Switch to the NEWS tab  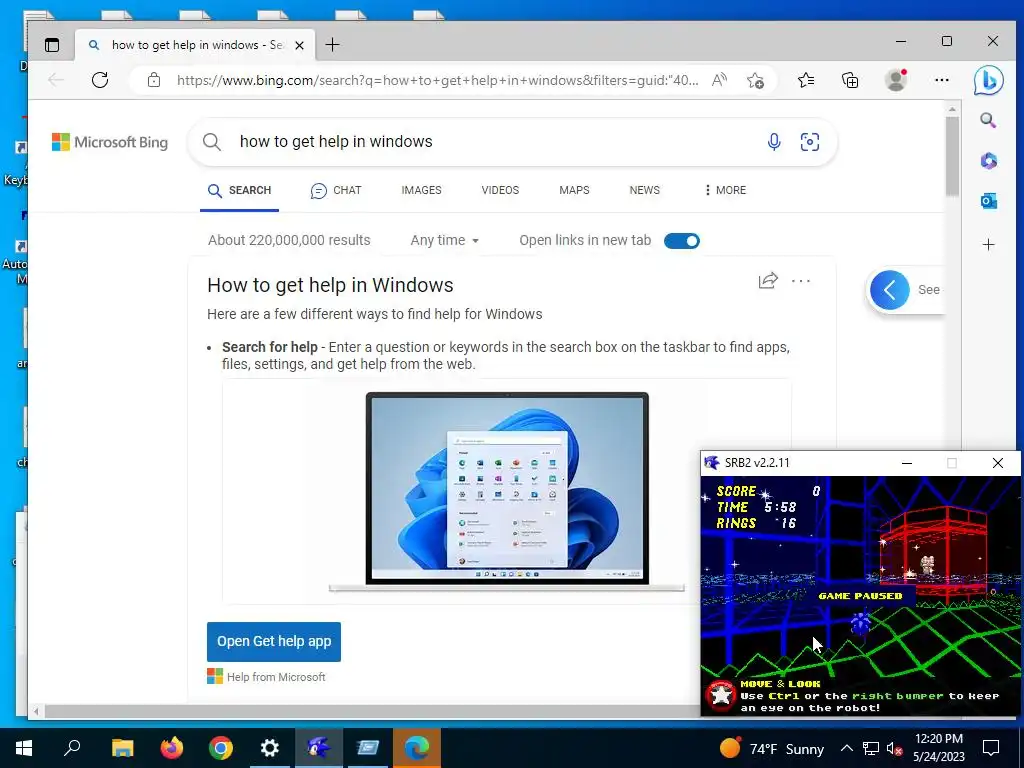645,190
